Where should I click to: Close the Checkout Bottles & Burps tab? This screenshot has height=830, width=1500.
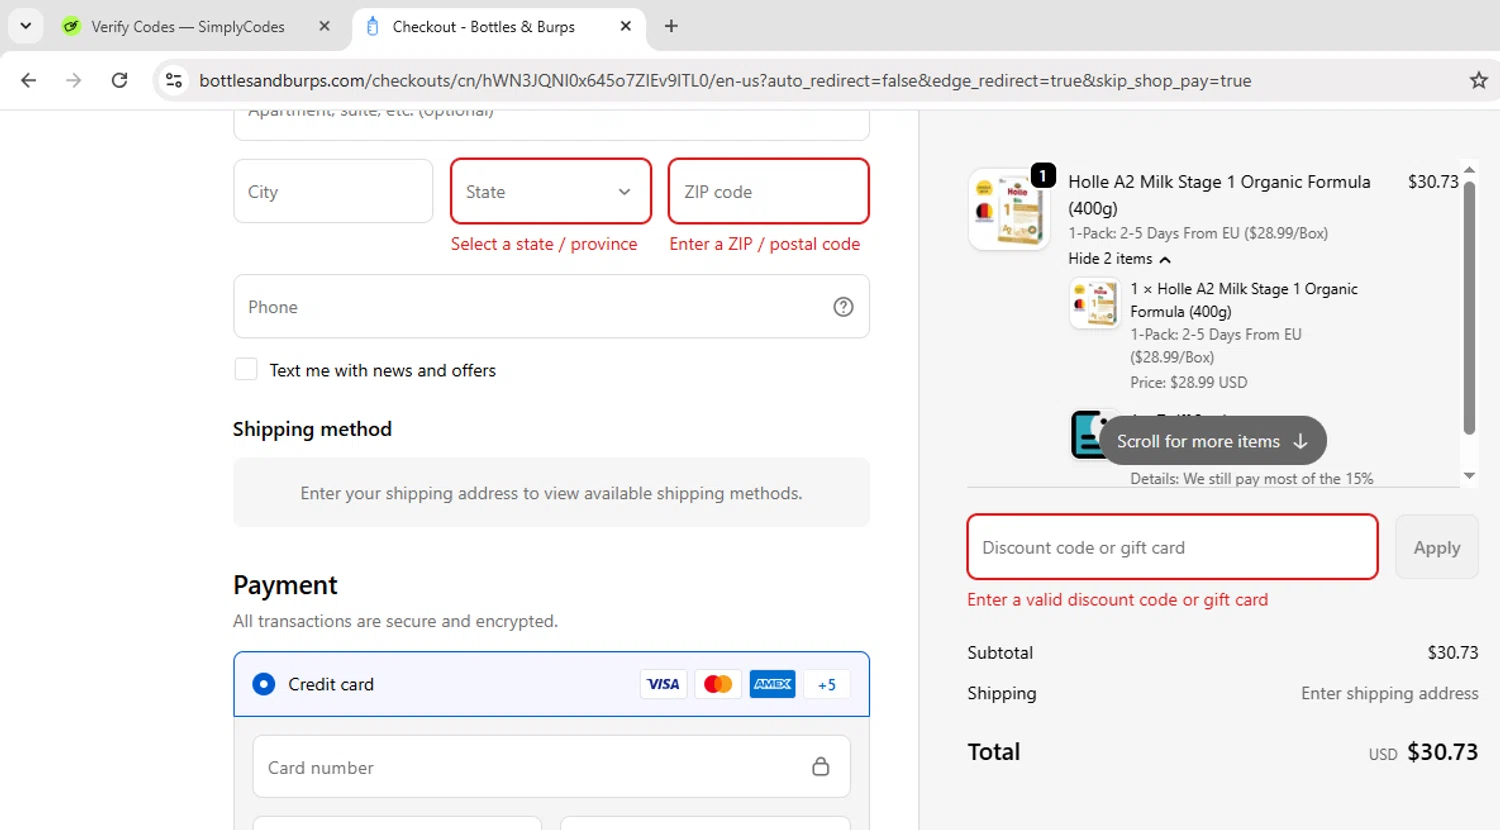[x=625, y=26]
